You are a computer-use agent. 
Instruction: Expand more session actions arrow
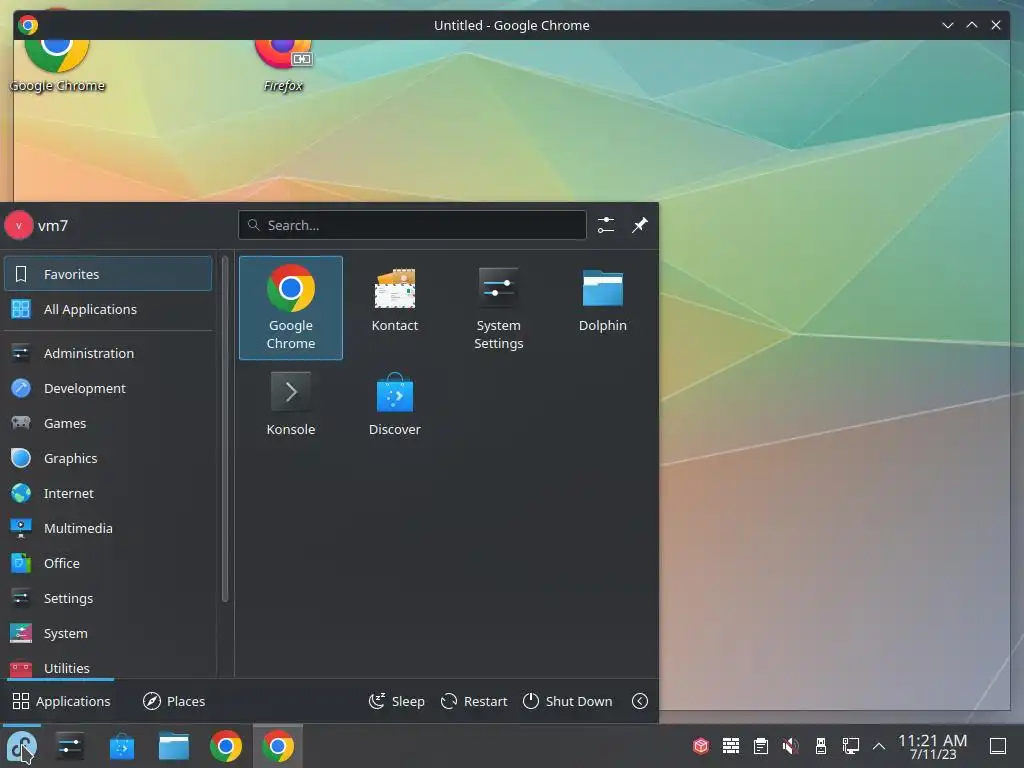pyautogui.click(x=640, y=701)
